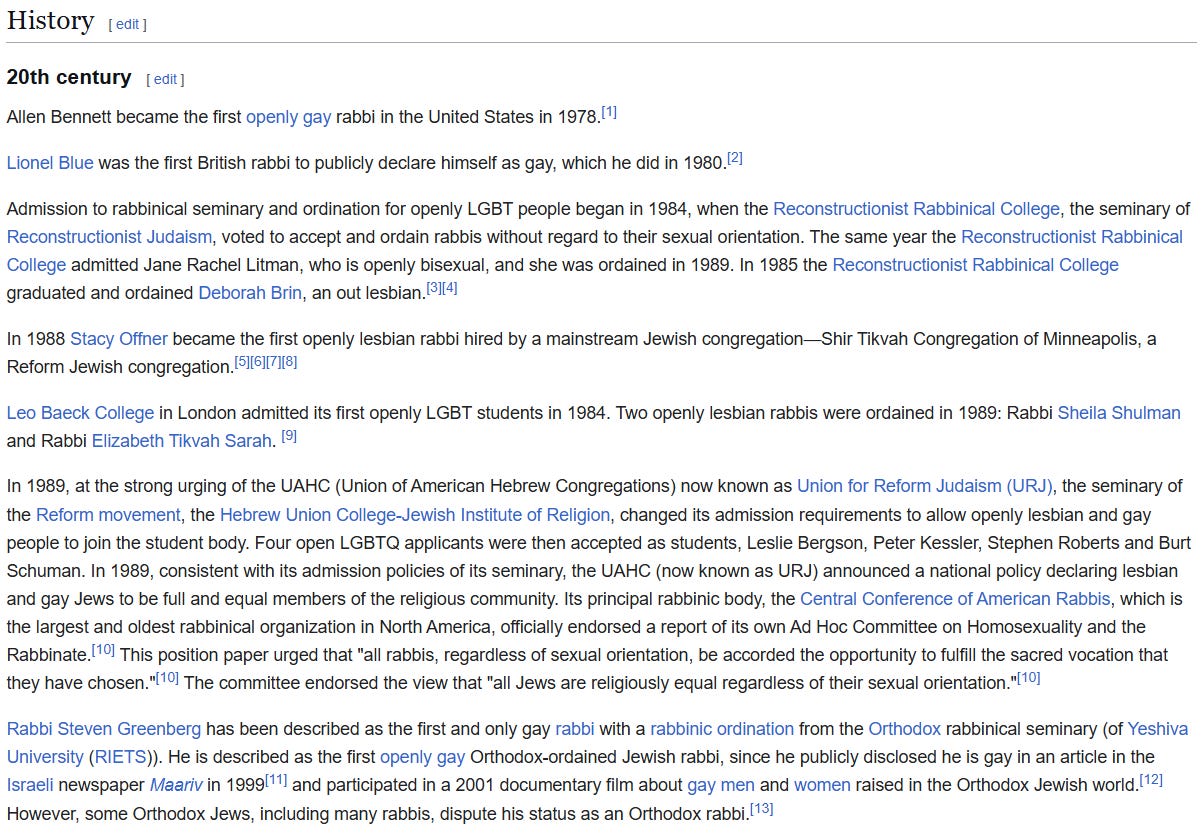The width and height of the screenshot is (1202, 837).
Task: Open citation [11] after 1999
Action: [x=276, y=780]
